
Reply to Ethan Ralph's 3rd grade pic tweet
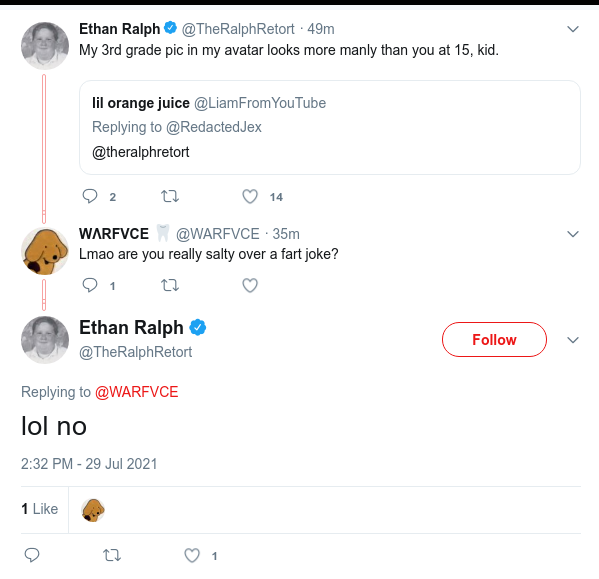point(90,196)
